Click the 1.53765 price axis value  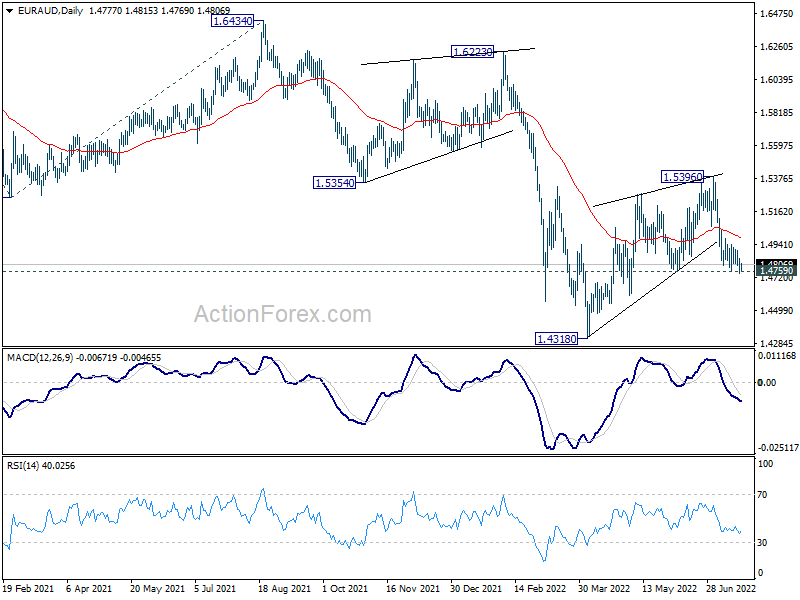tap(777, 178)
